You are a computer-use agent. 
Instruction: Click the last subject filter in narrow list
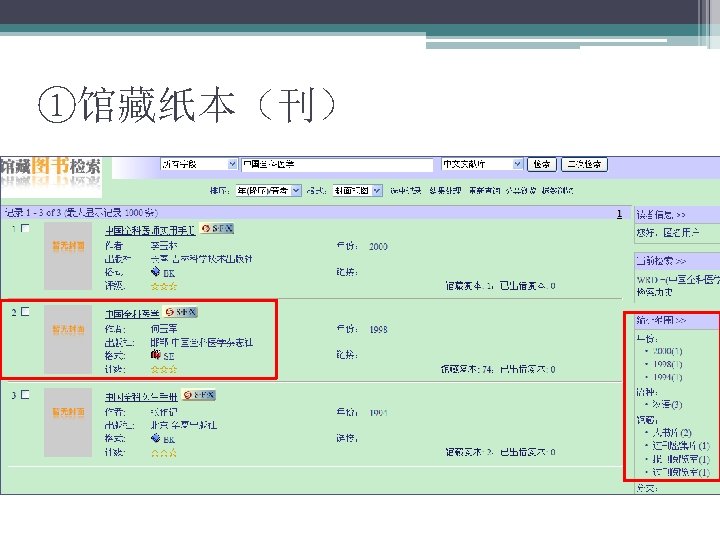(x=681, y=472)
